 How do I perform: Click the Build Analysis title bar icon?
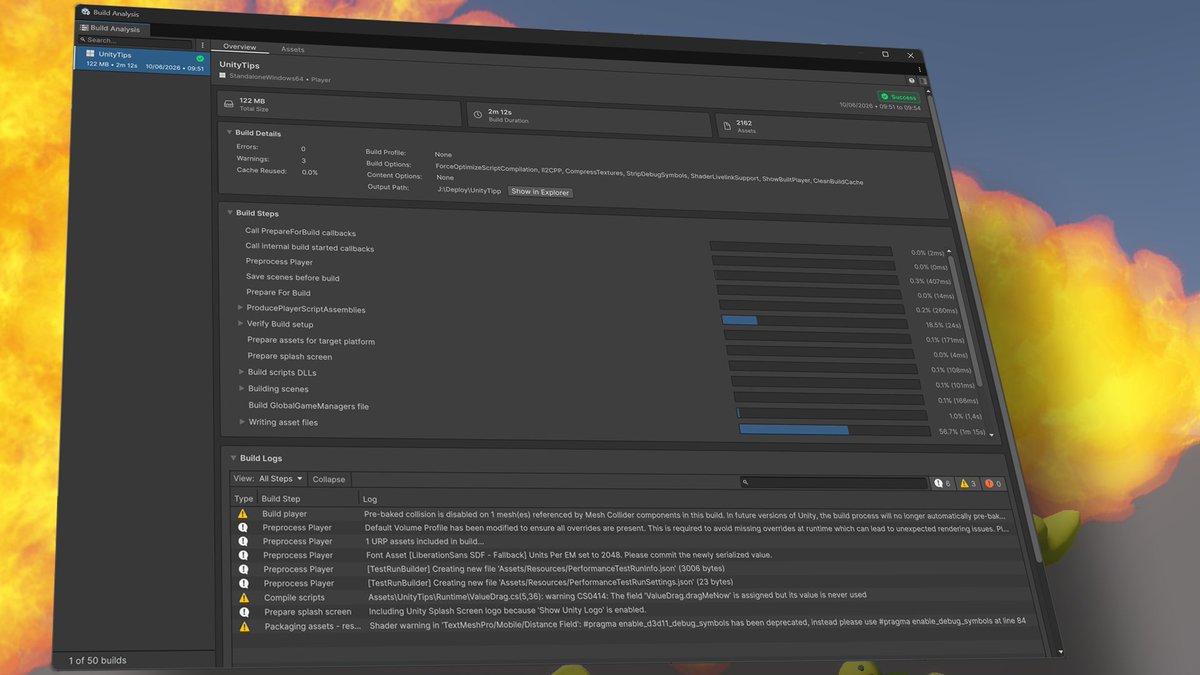click(85, 13)
